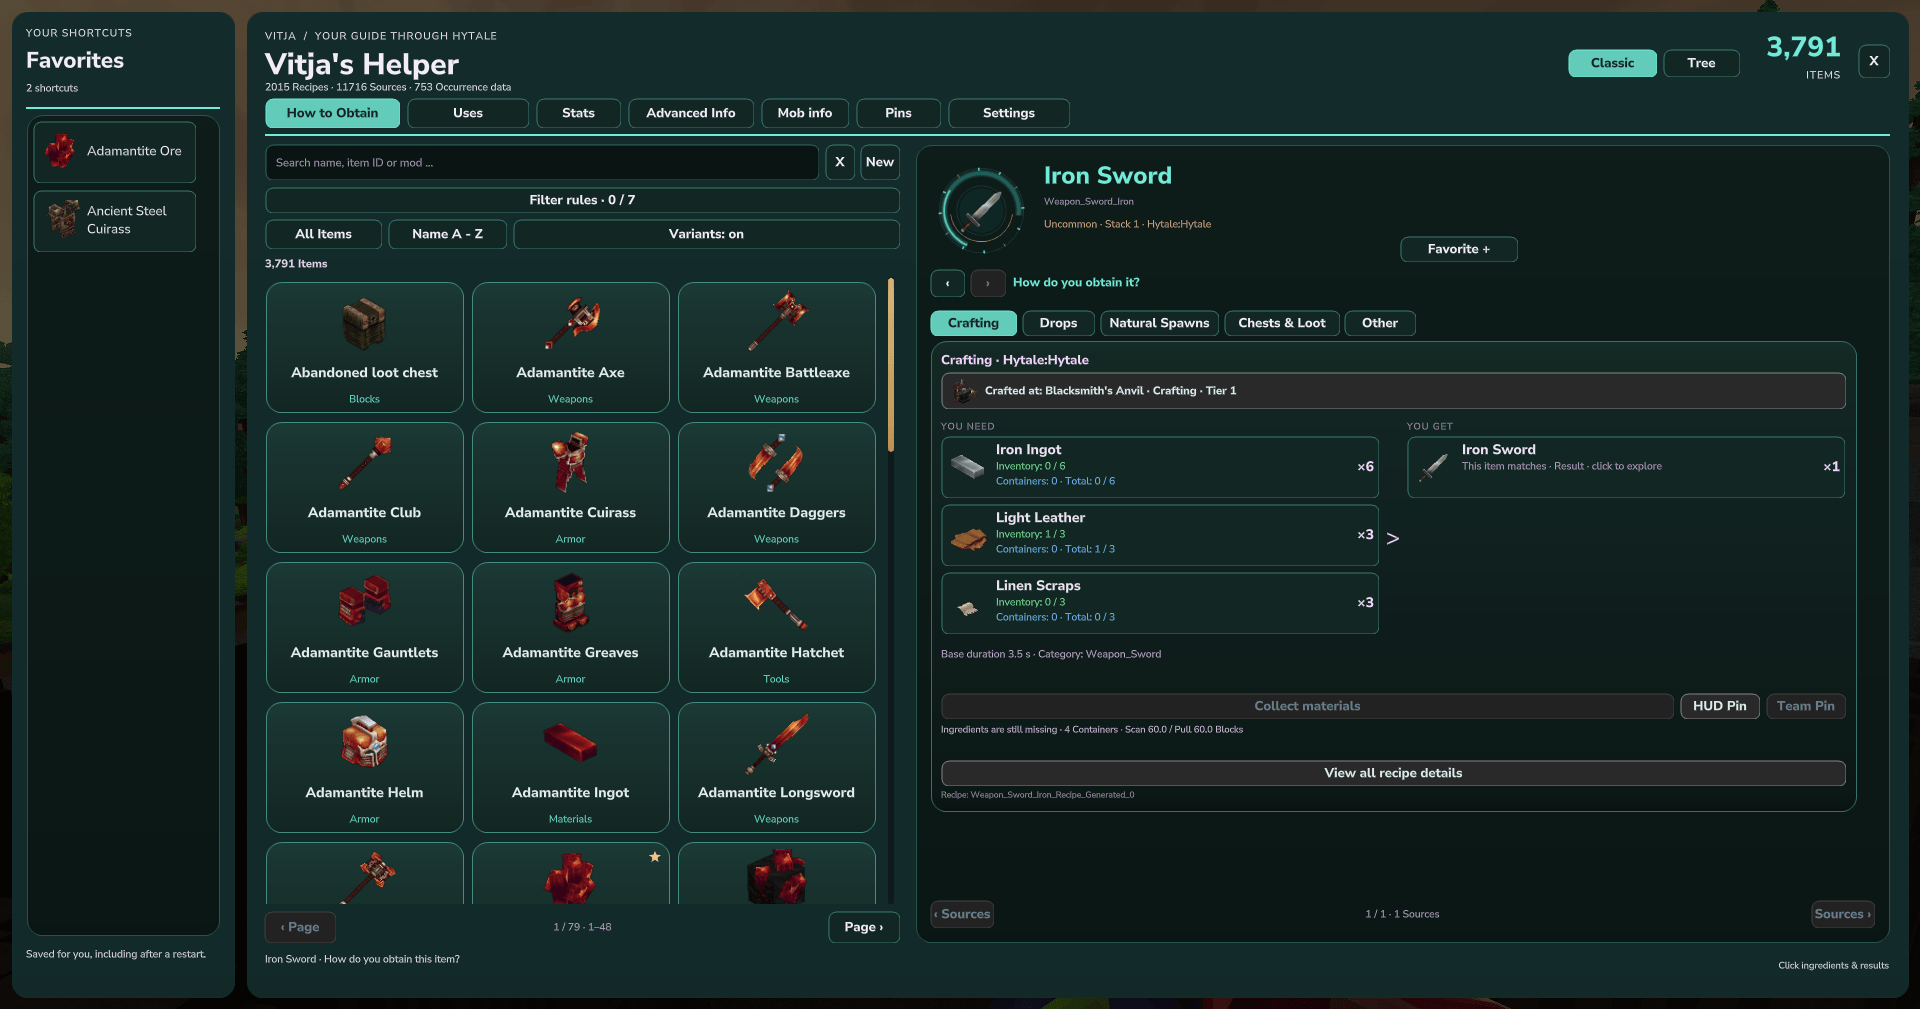Toggle the Variants: on filter

coord(706,234)
